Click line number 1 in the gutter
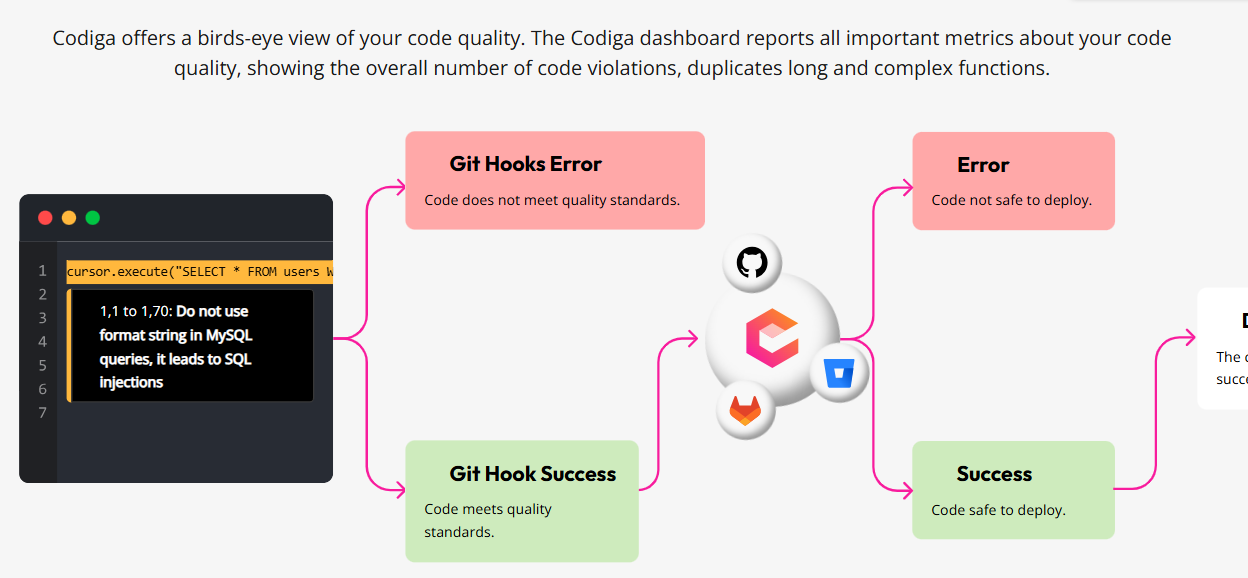 coord(42,271)
